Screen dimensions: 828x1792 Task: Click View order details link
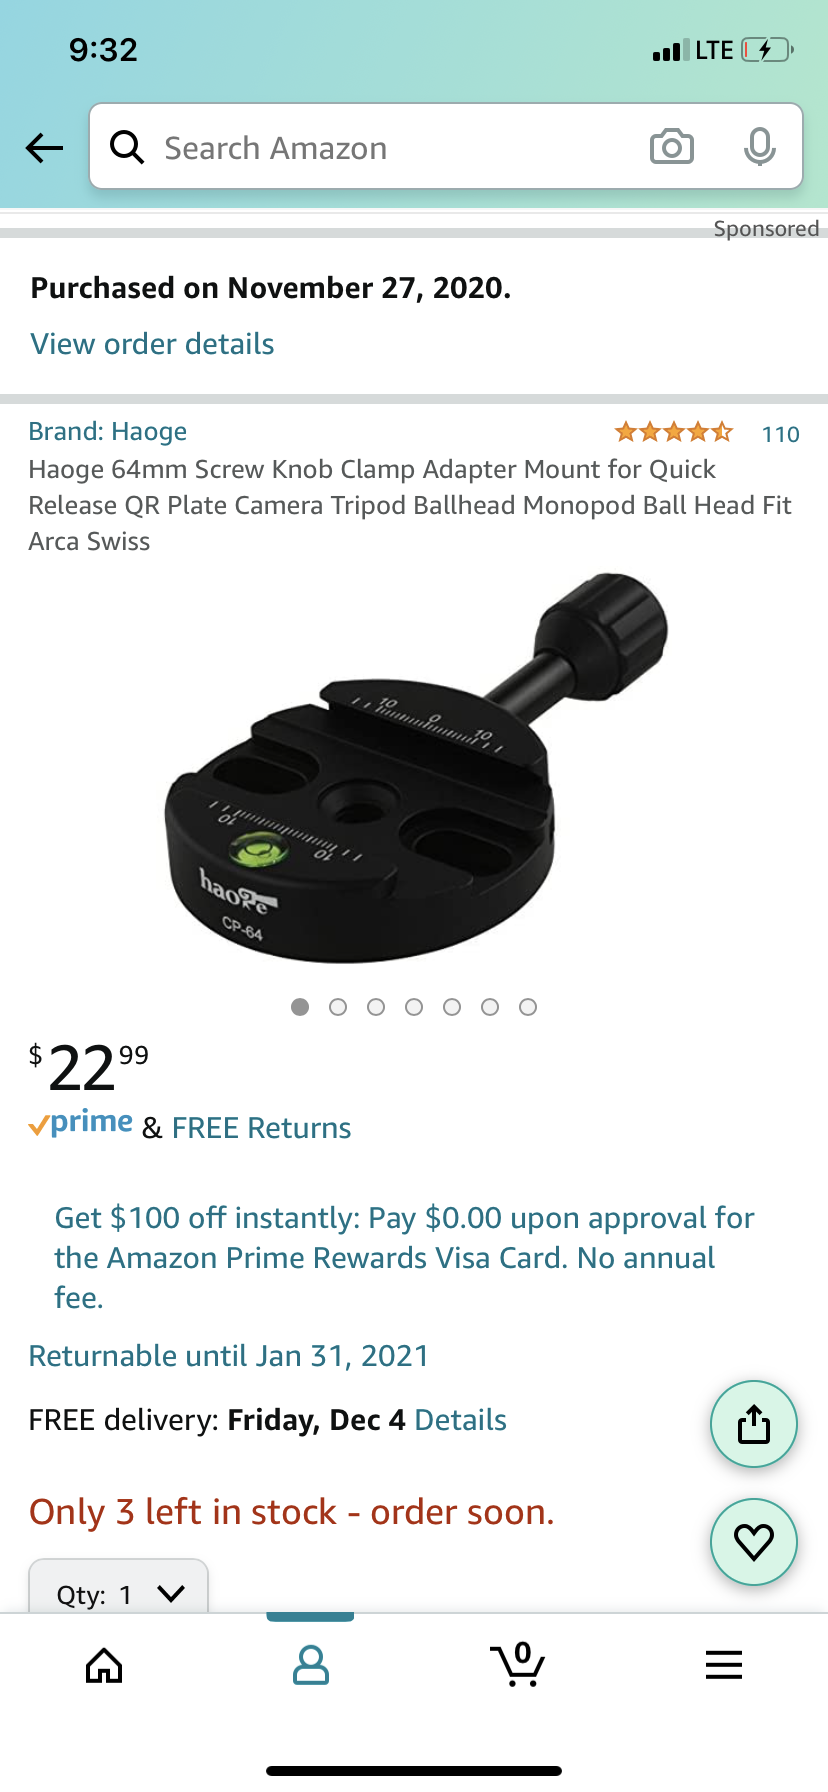tap(152, 344)
